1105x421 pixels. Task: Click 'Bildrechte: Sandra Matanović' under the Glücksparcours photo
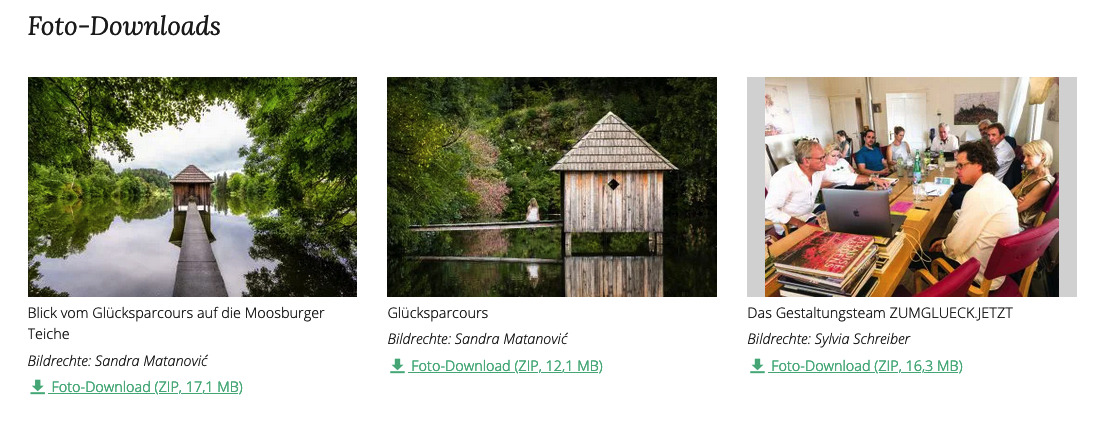point(478,339)
